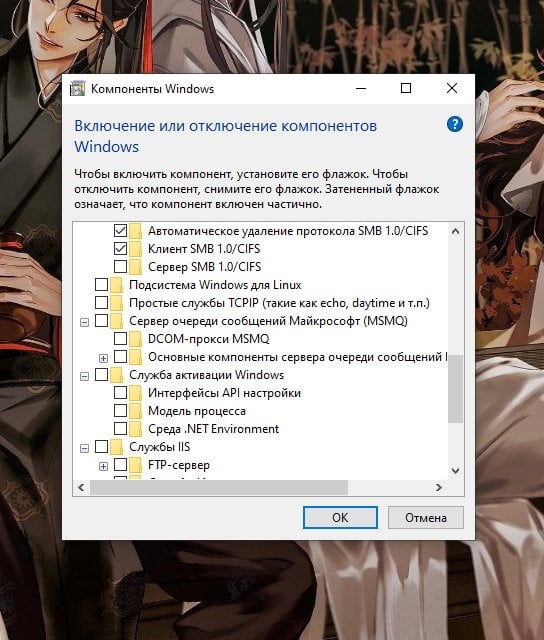Viewport: 544px width, 640px height.
Task: Collapse Сервер очереди сообщений Майкрософт (MSMQ) node
Action: tap(84, 322)
